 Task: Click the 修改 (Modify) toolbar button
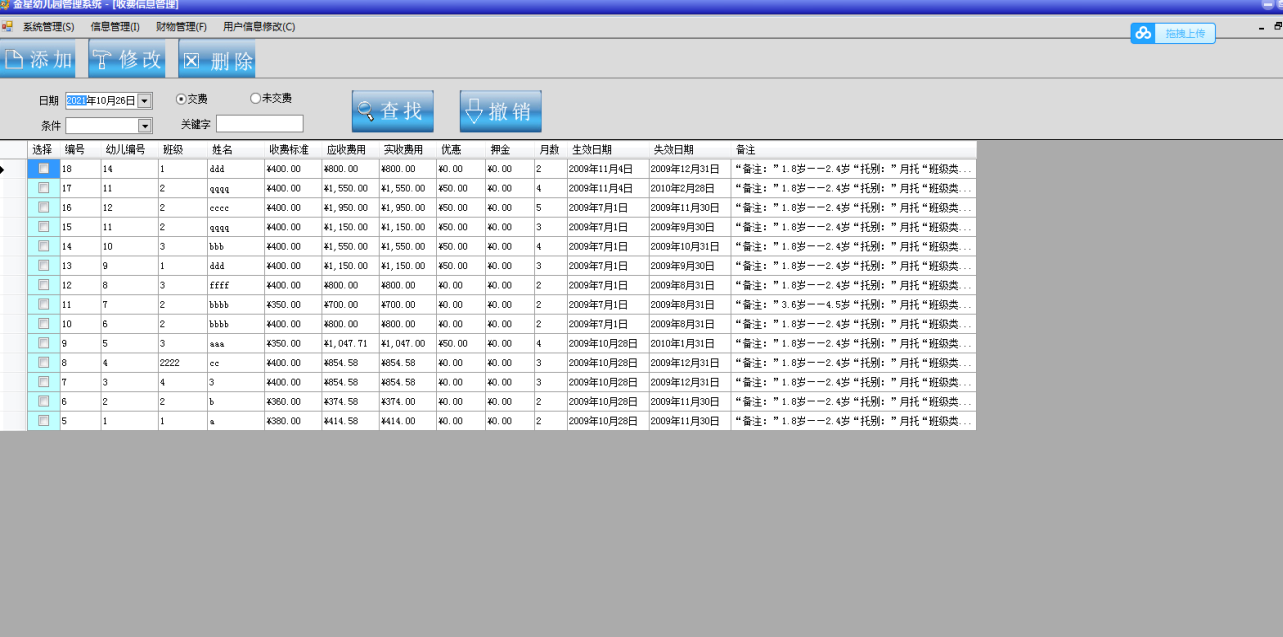click(127, 59)
